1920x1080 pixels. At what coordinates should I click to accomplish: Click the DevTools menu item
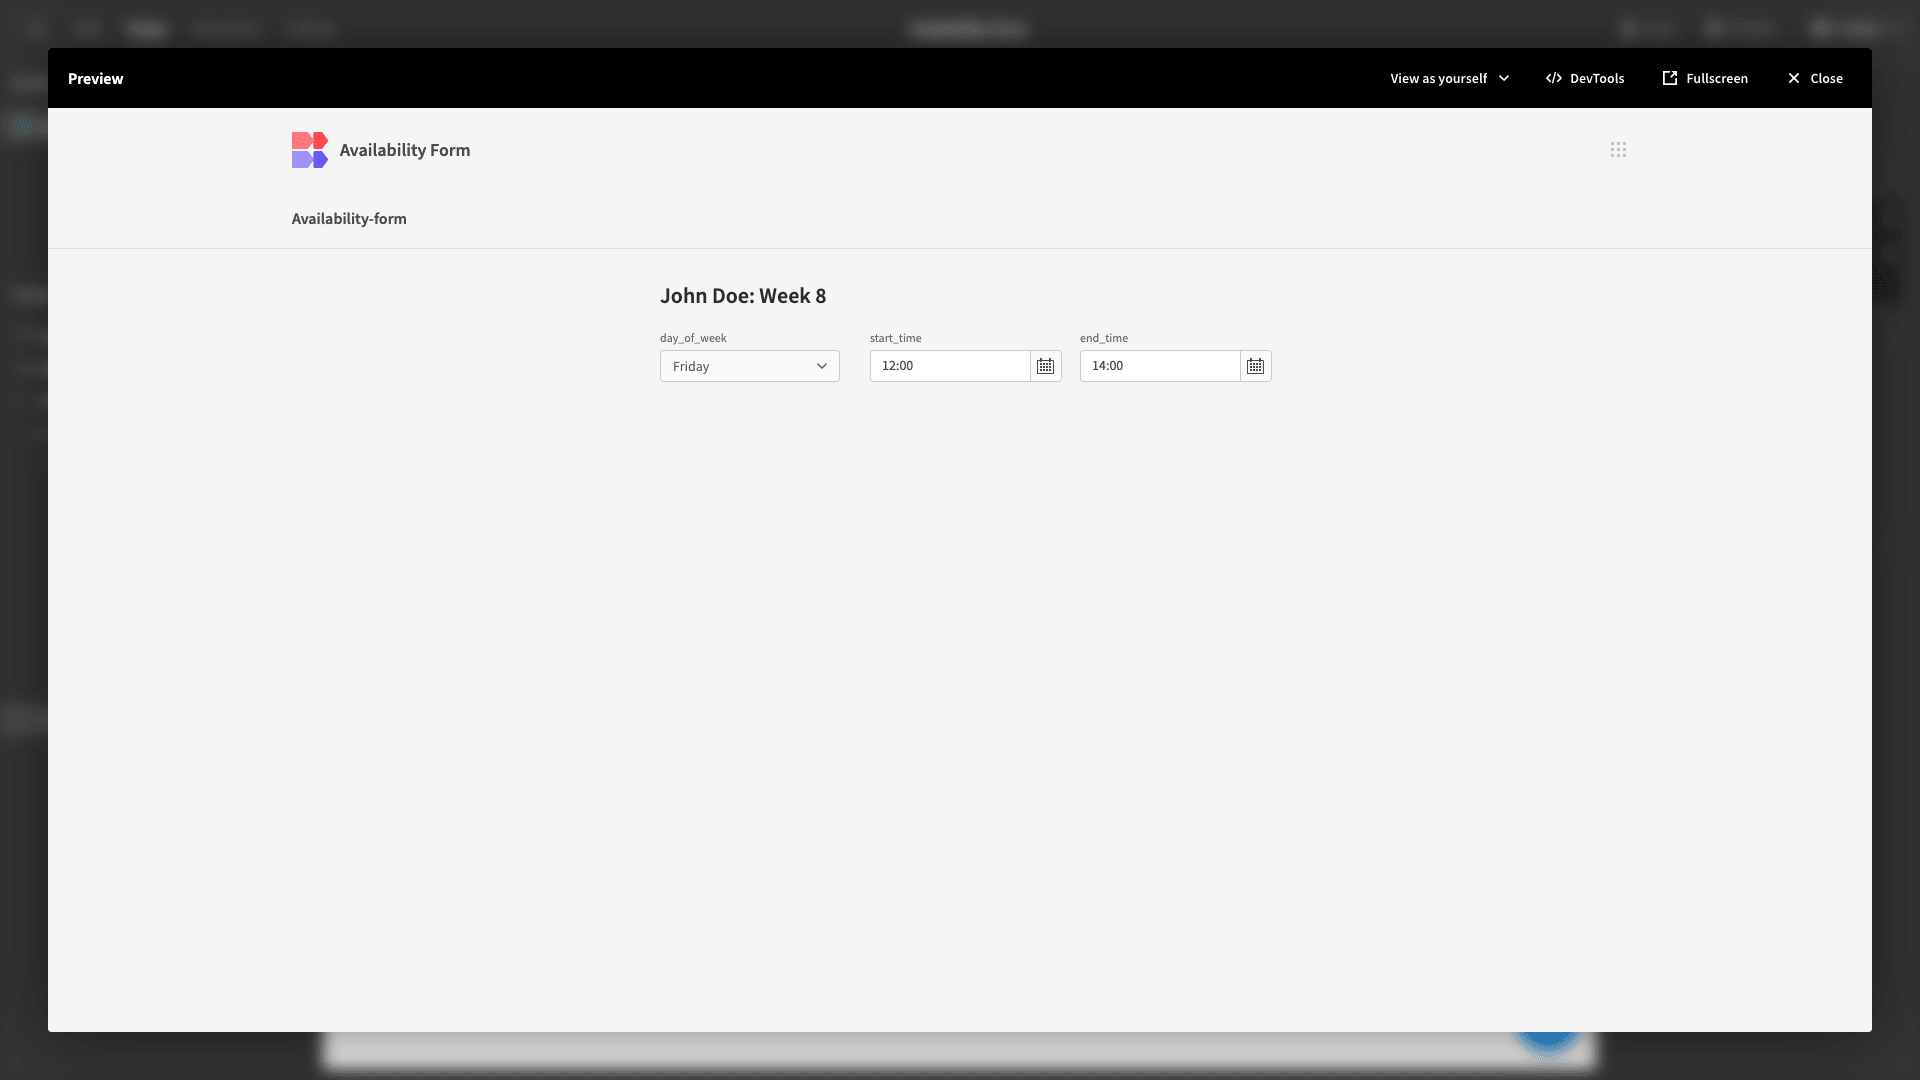click(1584, 78)
